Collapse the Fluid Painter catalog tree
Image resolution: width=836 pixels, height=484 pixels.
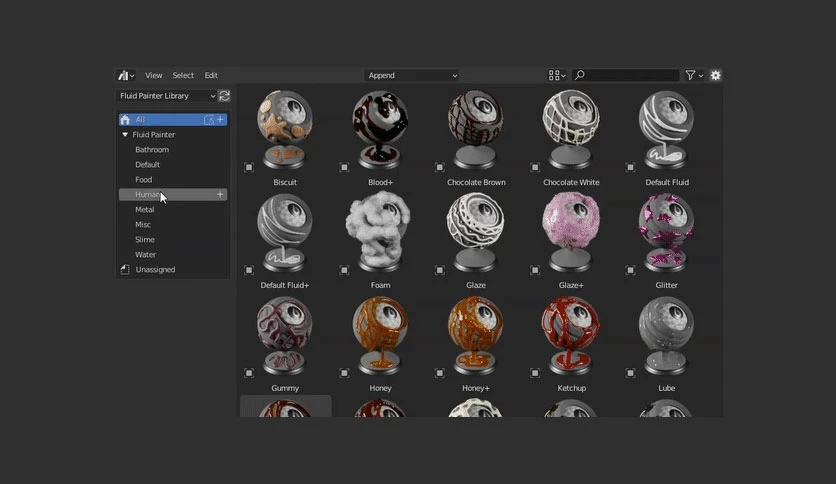click(x=125, y=135)
